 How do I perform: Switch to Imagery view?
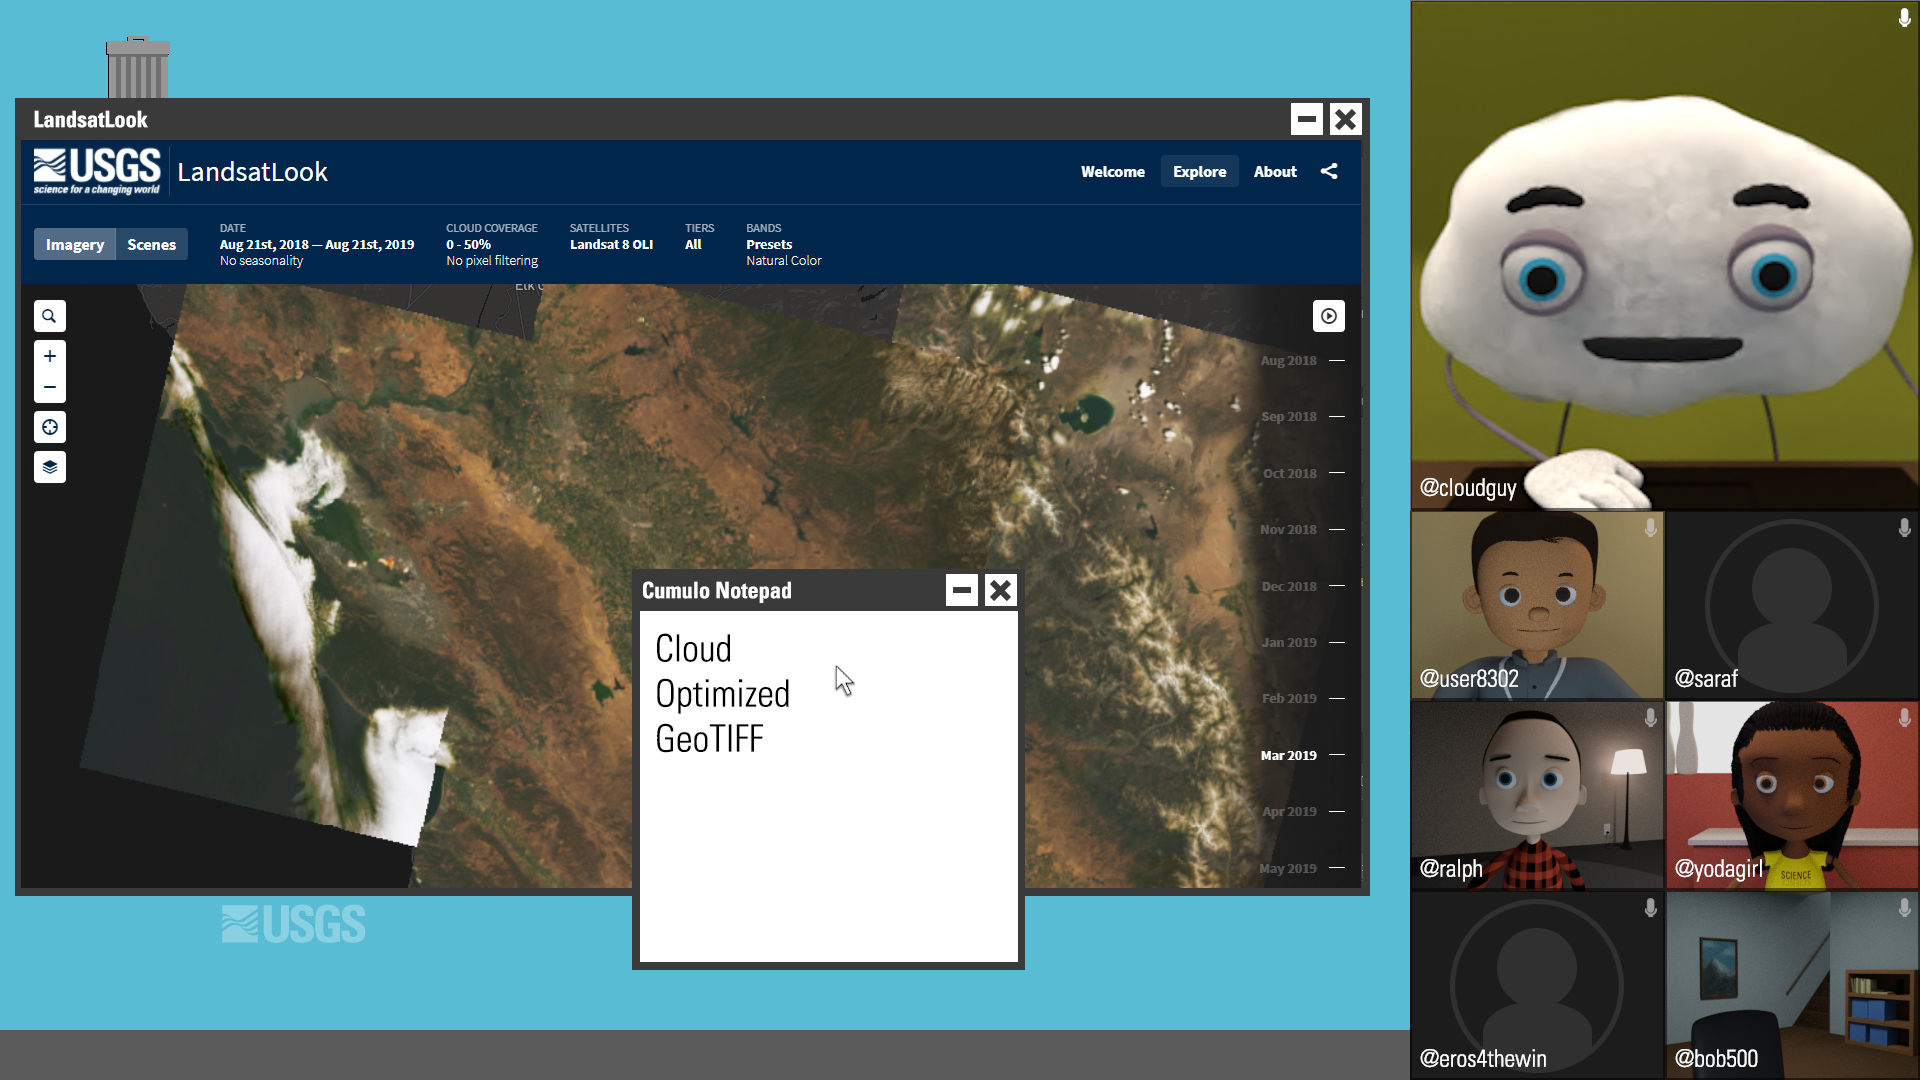(x=75, y=244)
